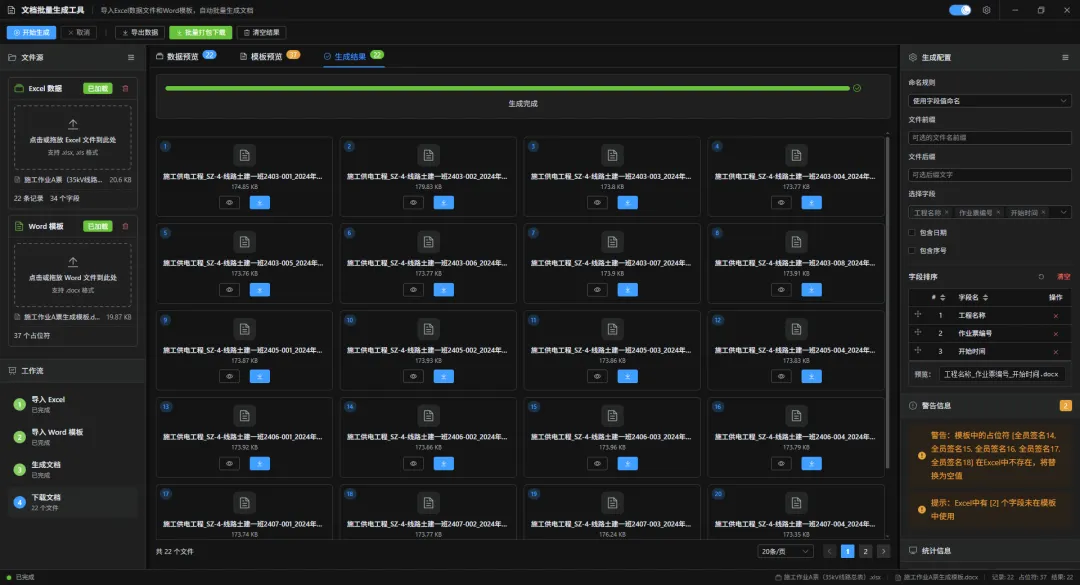The height and width of the screenshot is (585, 1080).
Task: Sort by the 字段名 column arrows
Action: coord(986,298)
